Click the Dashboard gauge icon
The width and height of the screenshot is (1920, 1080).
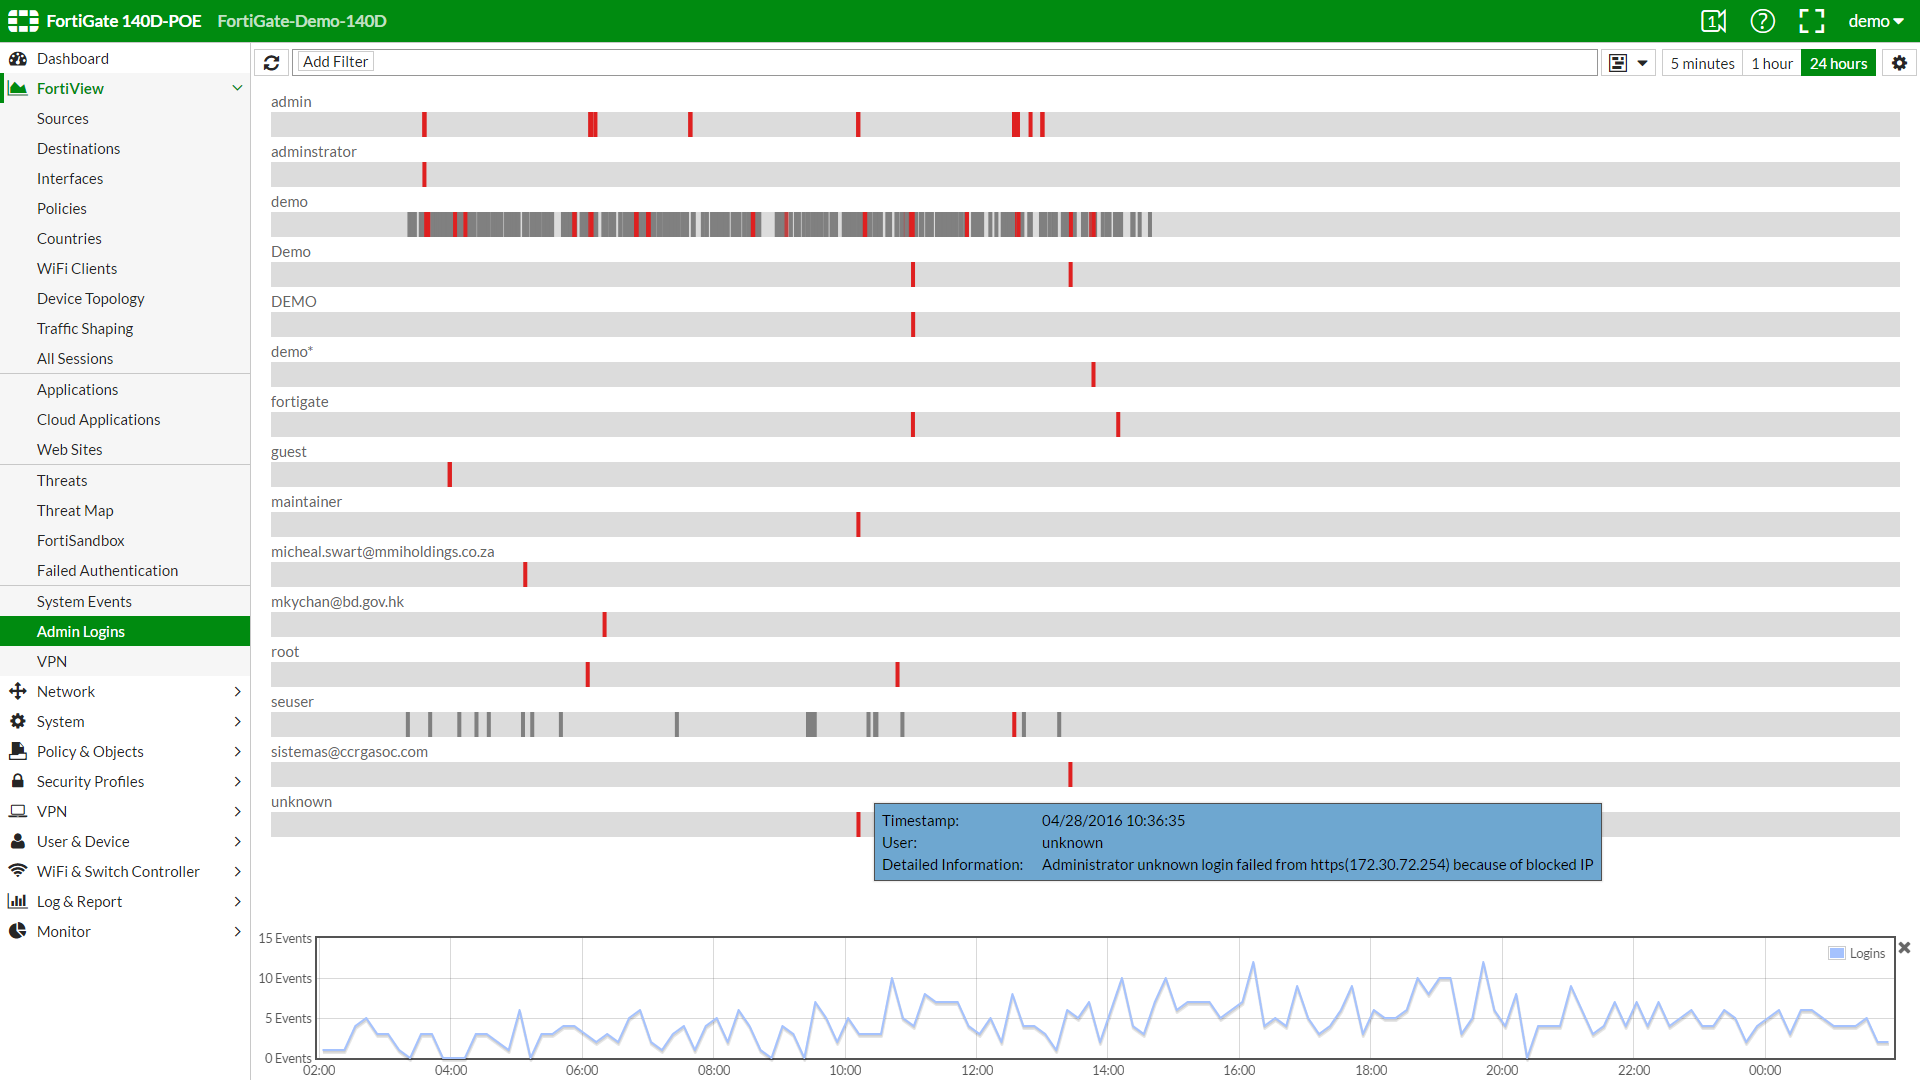click(18, 58)
